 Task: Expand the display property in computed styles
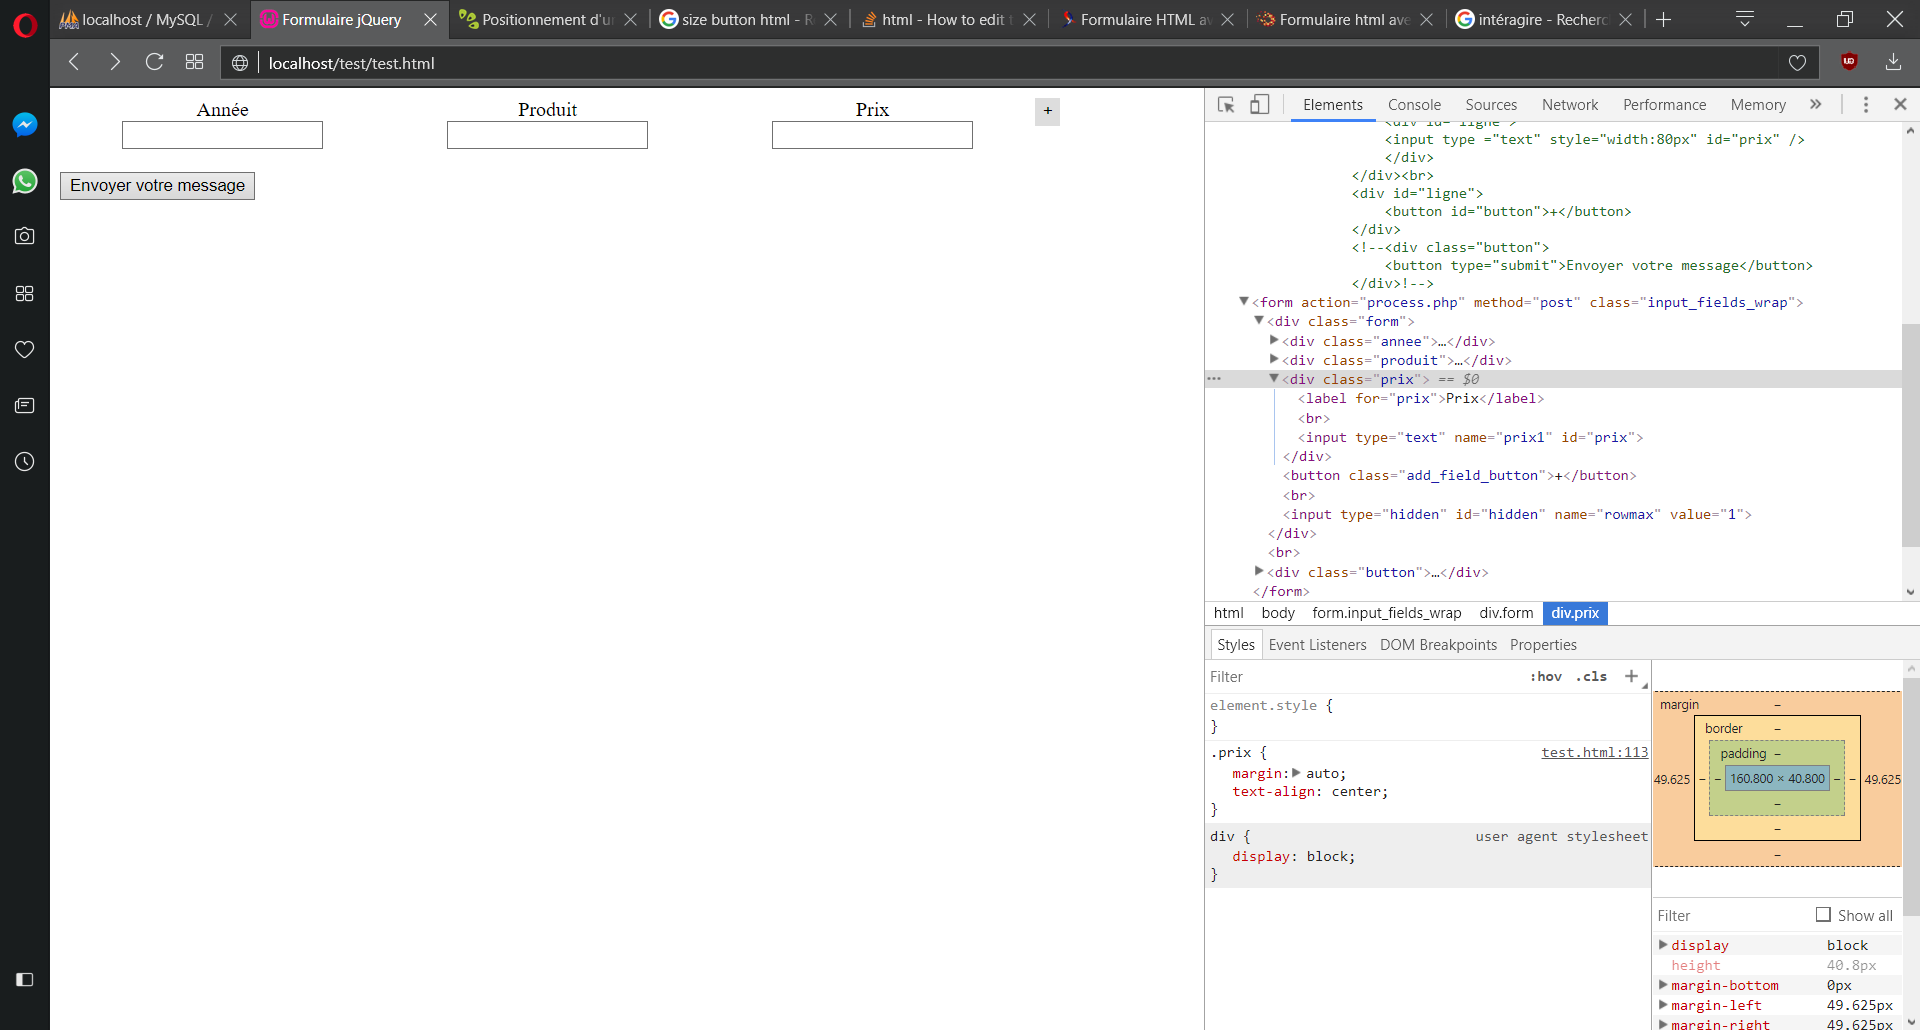[1663, 944]
